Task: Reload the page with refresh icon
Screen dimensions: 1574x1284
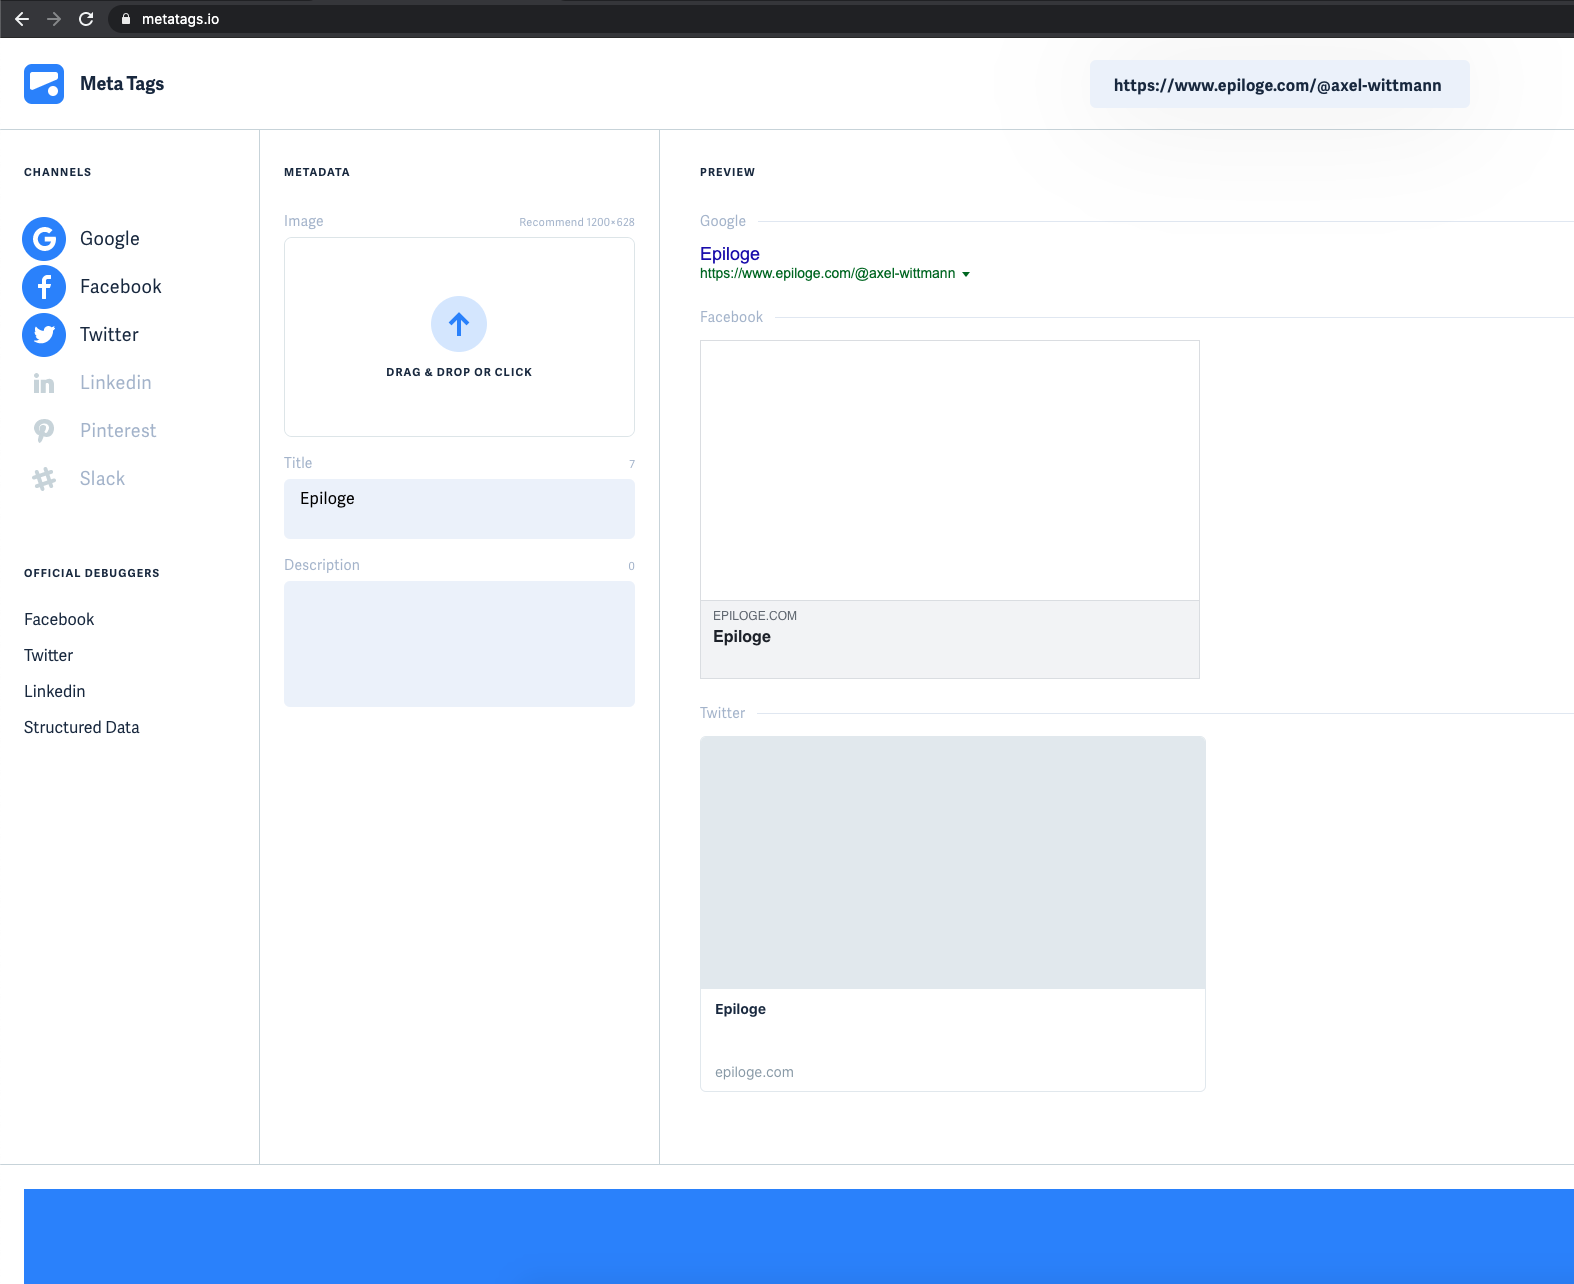Action: (86, 19)
